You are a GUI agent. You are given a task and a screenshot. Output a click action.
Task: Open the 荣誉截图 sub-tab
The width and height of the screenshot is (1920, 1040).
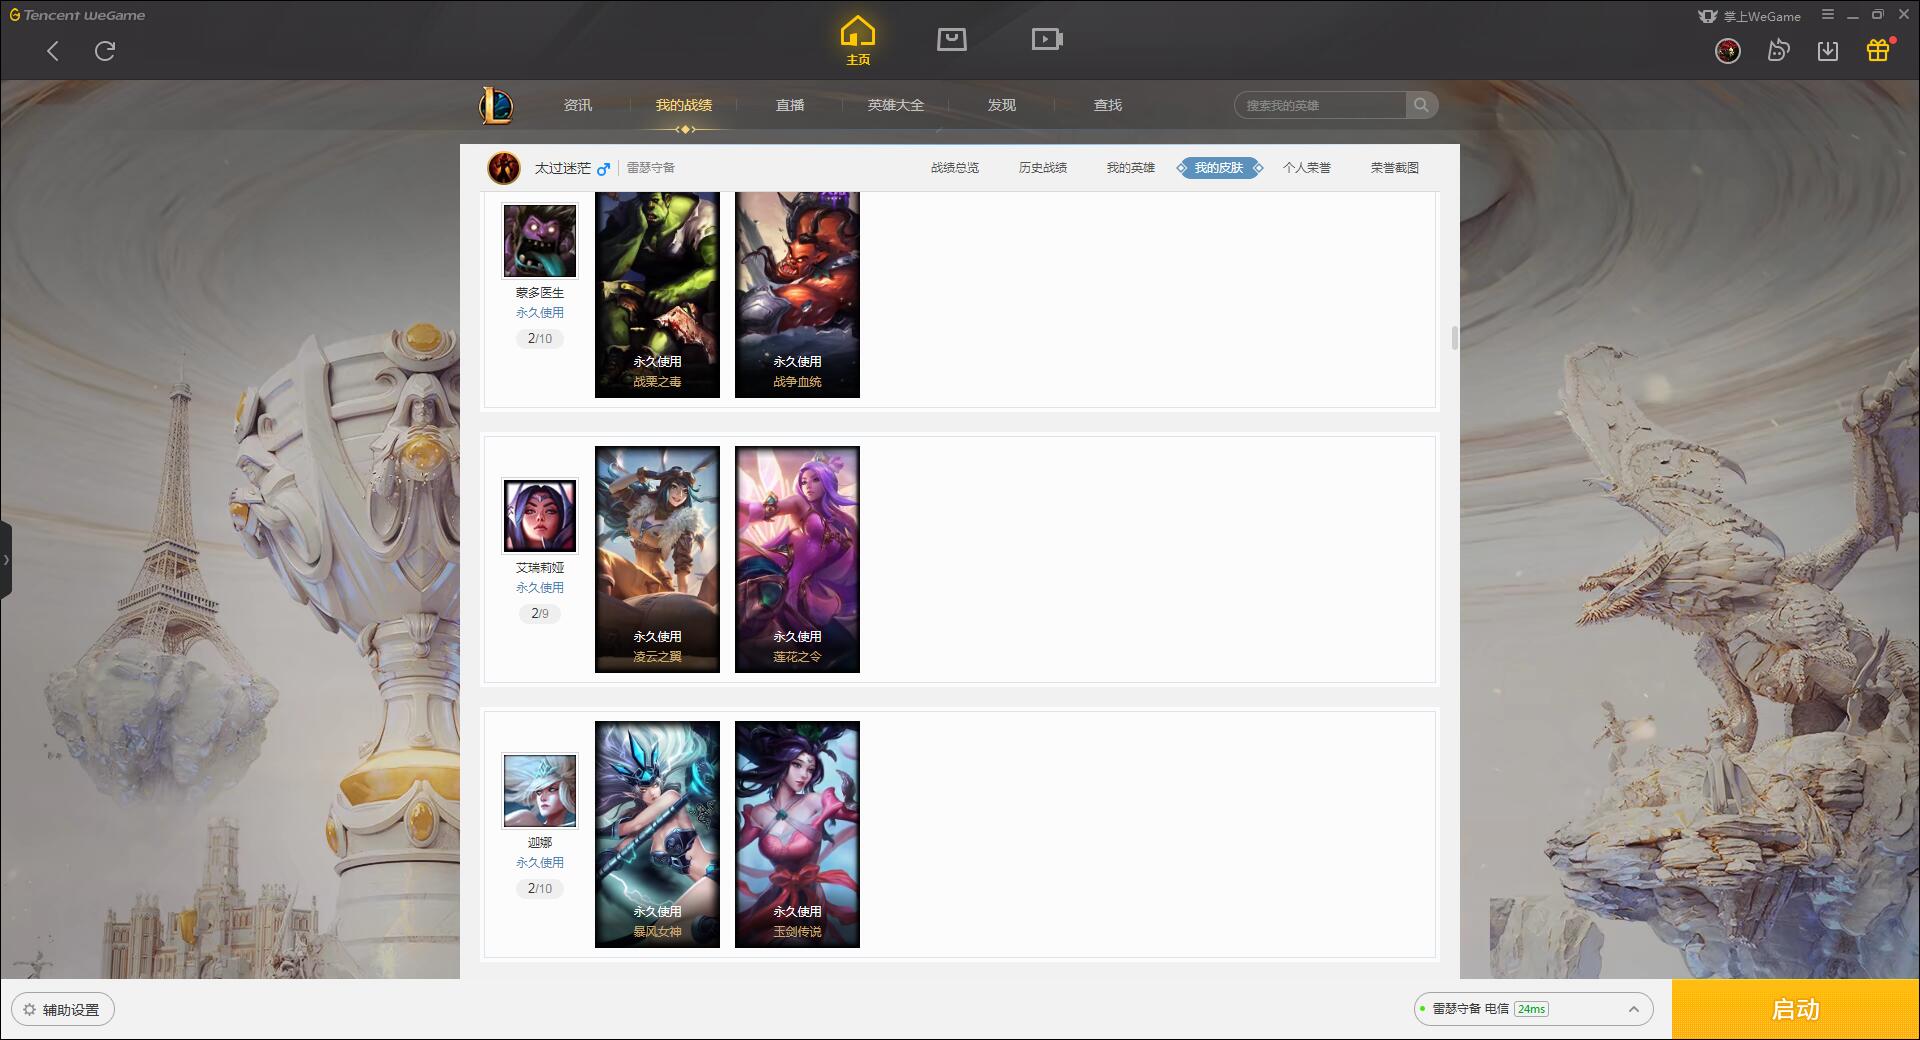click(1395, 168)
